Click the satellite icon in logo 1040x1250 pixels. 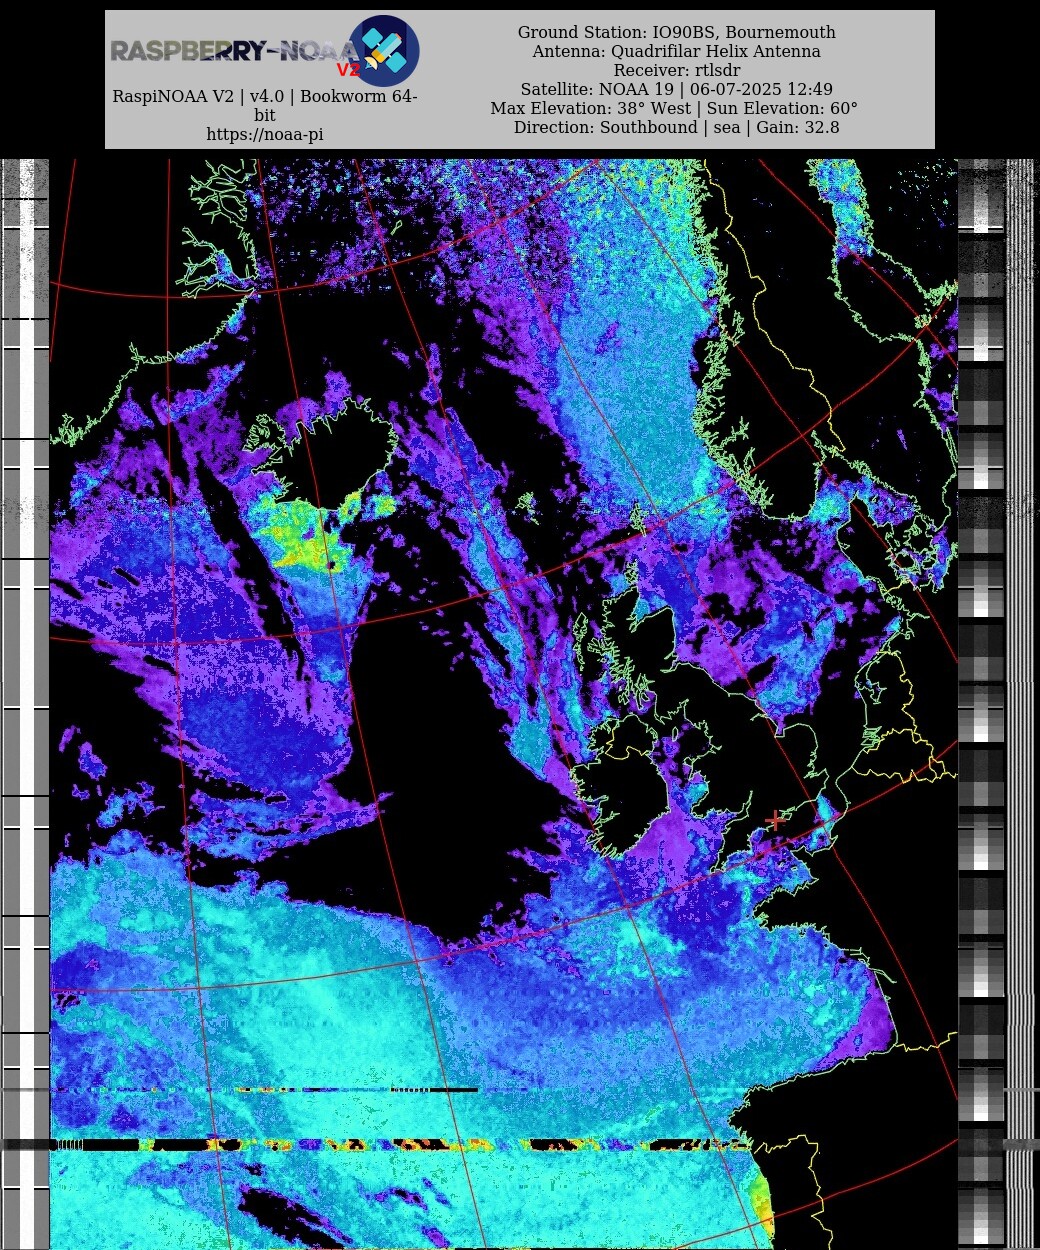pyautogui.click(x=384, y=50)
